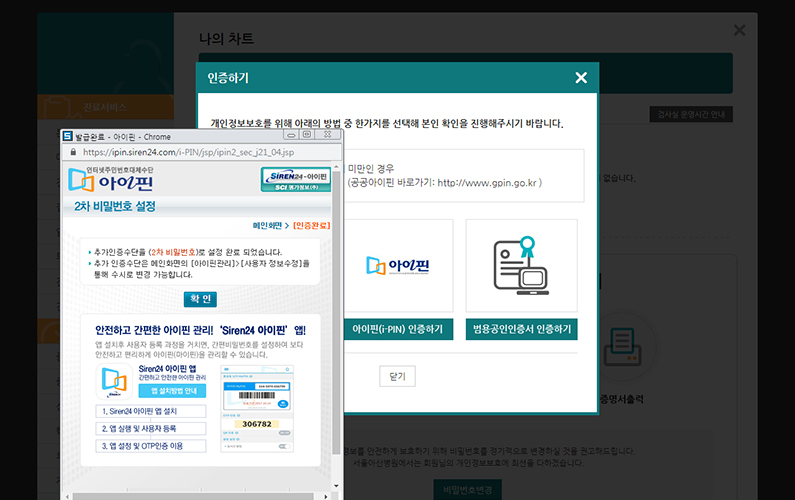Screen dimensions: 795x500
Task: Close the Chrome popup window
Action: pos(328,135)
